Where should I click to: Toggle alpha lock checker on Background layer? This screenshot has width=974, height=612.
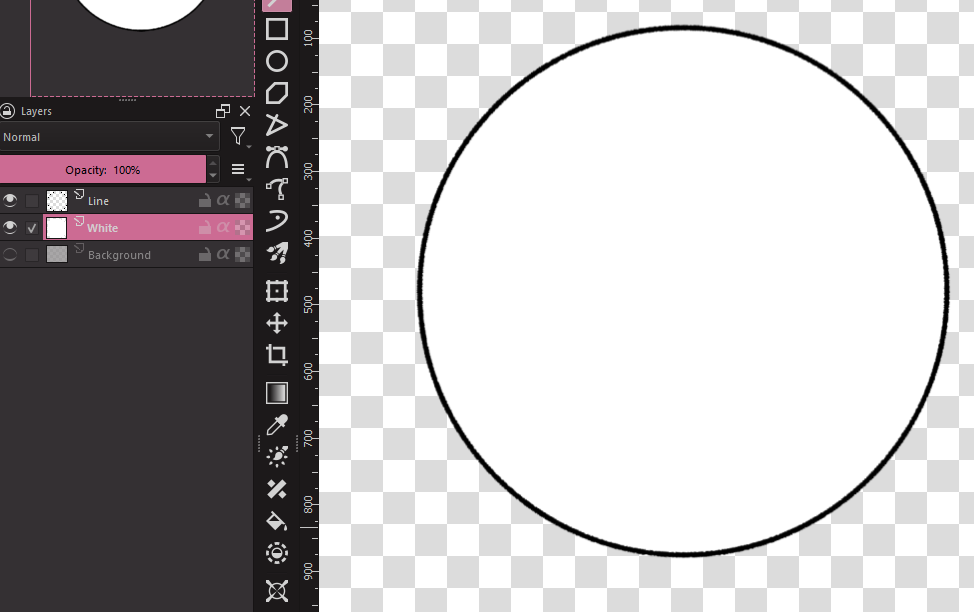(x=243, y=253)
